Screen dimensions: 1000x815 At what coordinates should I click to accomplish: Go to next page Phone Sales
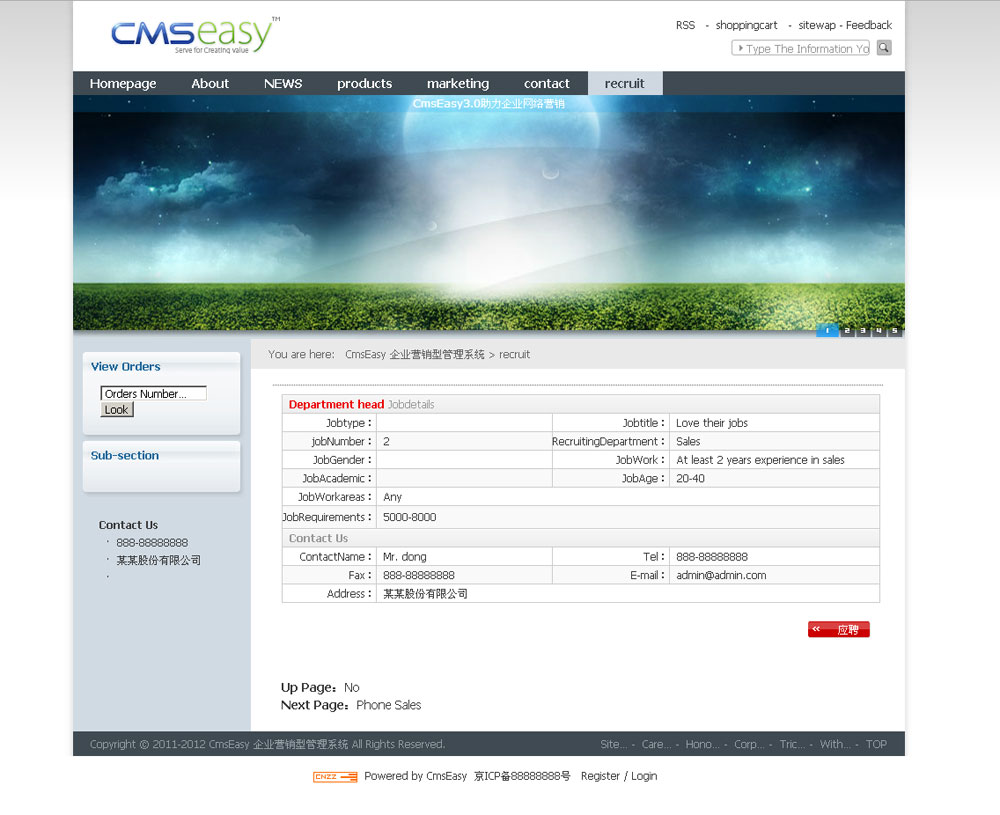pyautogui.click(x=388, y=705)
